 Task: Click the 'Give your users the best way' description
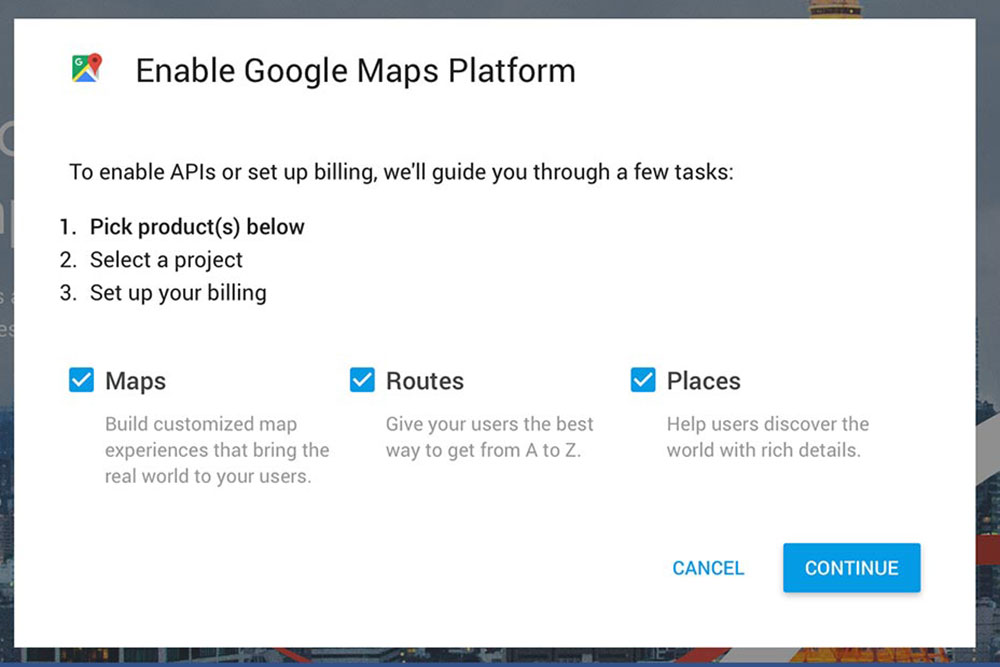point(489,437)
